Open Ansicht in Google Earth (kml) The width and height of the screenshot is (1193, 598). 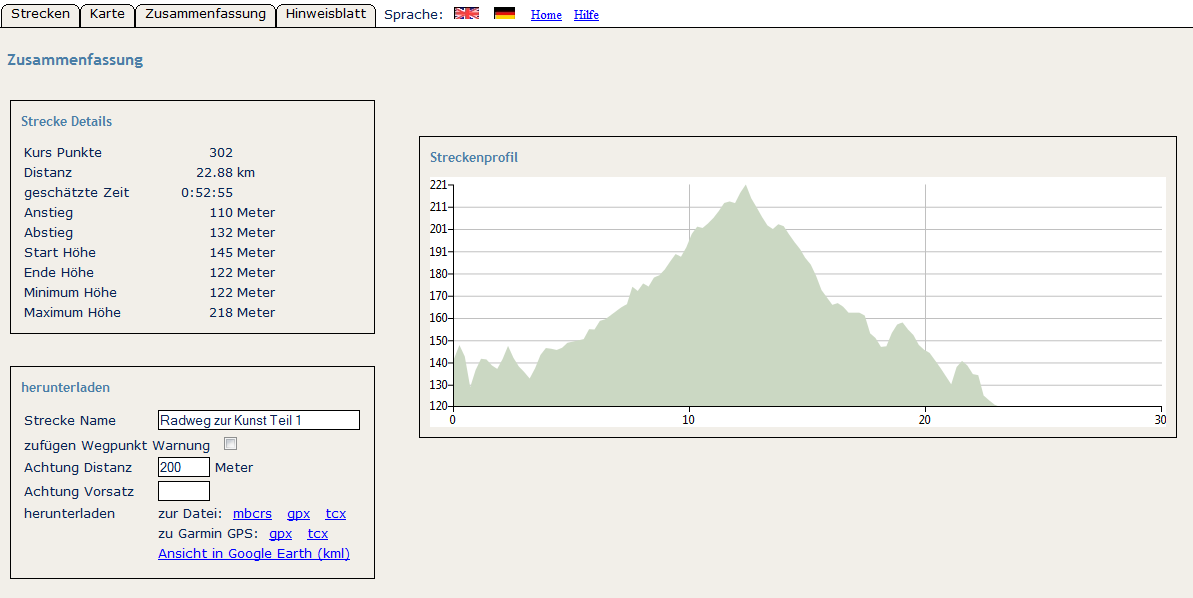click(x=254, y=554)
